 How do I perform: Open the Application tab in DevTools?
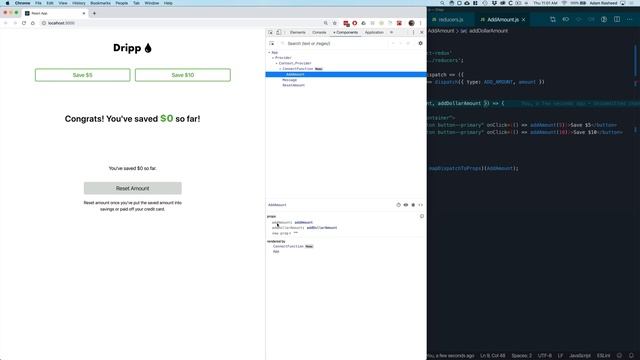coord(374,32)
